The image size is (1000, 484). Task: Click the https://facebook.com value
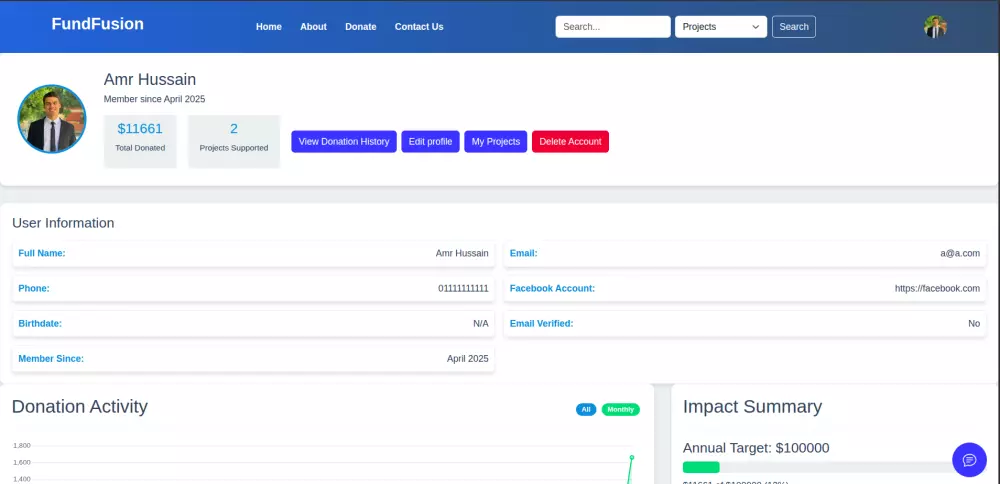pos(938,288)
